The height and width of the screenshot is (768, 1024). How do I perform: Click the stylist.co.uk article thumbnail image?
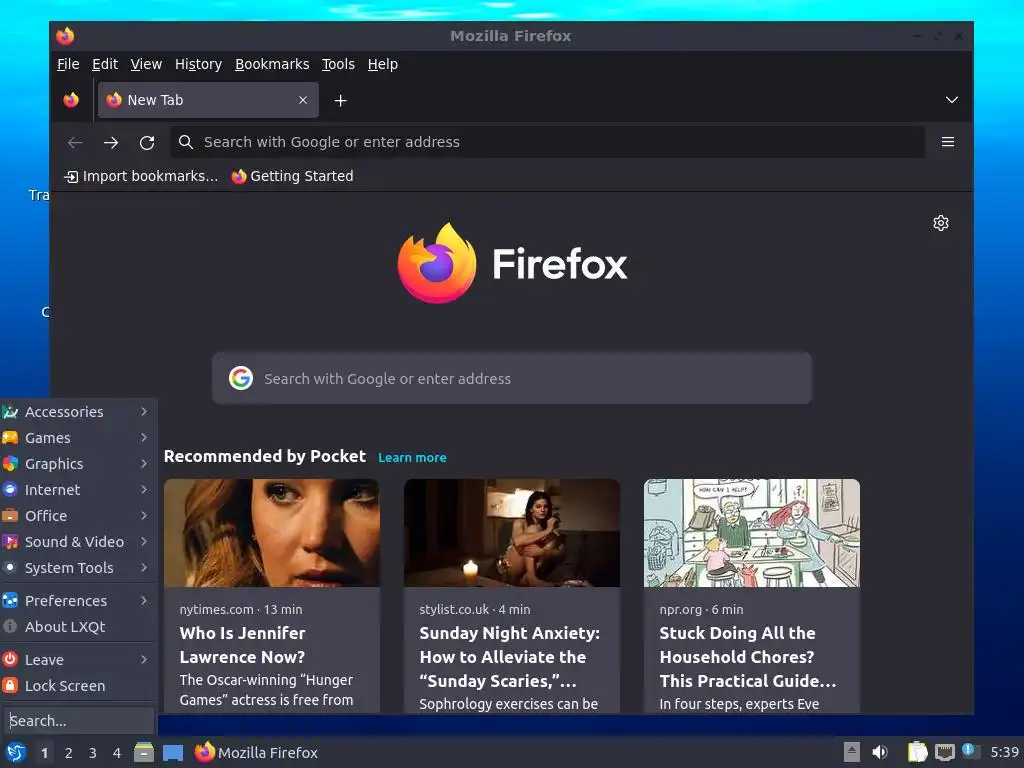pyautogui.click(x=512, y=533)
